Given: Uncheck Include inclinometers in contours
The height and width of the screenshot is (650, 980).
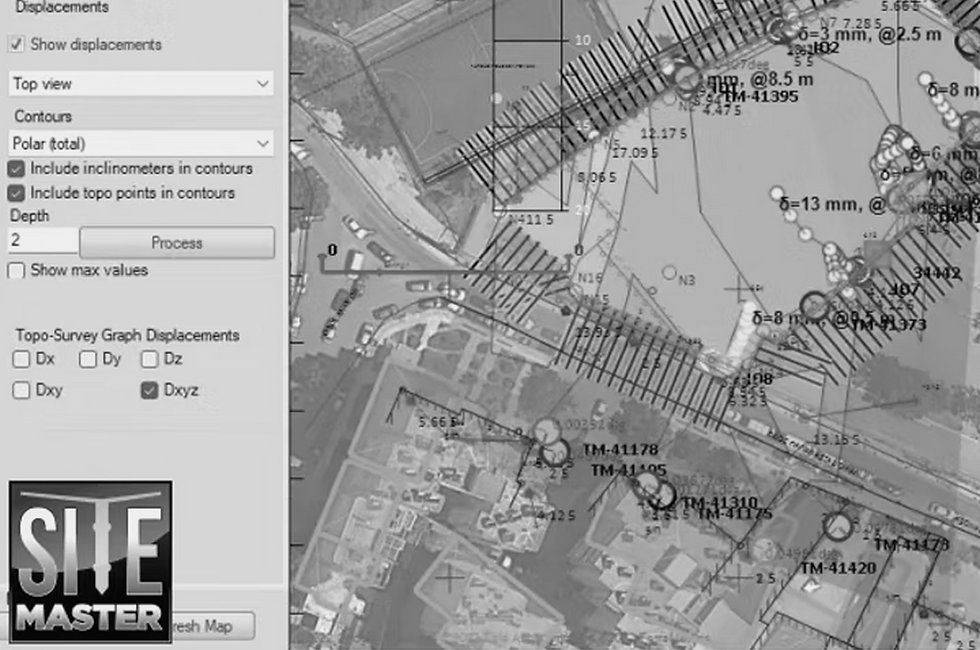Looking at the screenshot, I should 16,169.
